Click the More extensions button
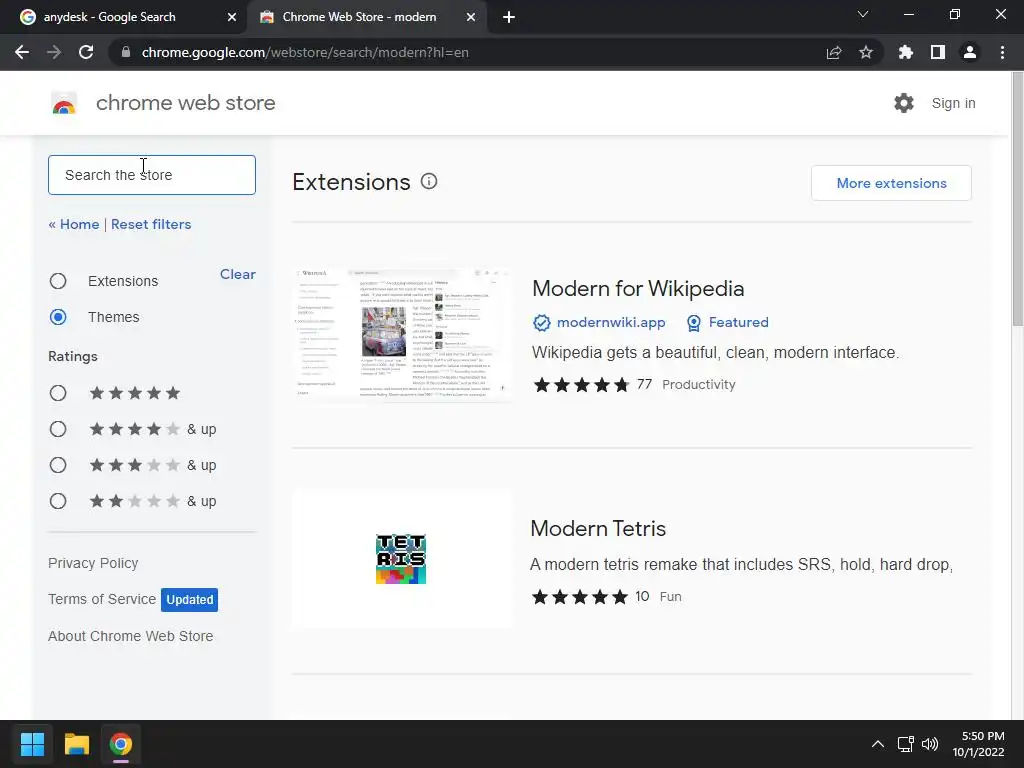This screenshot has width=1024, height=768. click(x=891, y=183)
